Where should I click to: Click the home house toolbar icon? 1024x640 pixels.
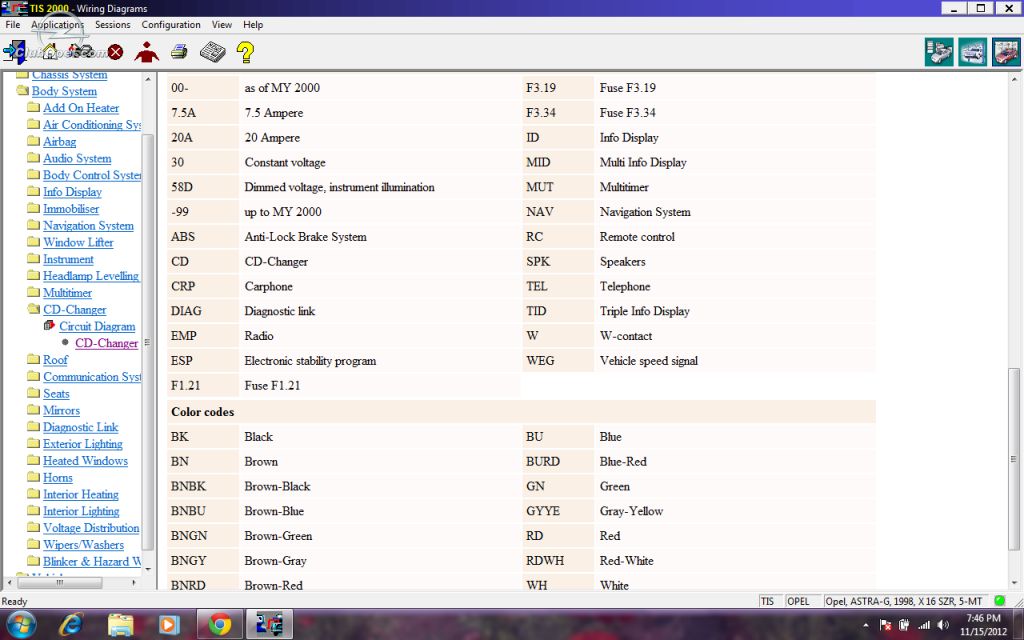click(50, 52)
